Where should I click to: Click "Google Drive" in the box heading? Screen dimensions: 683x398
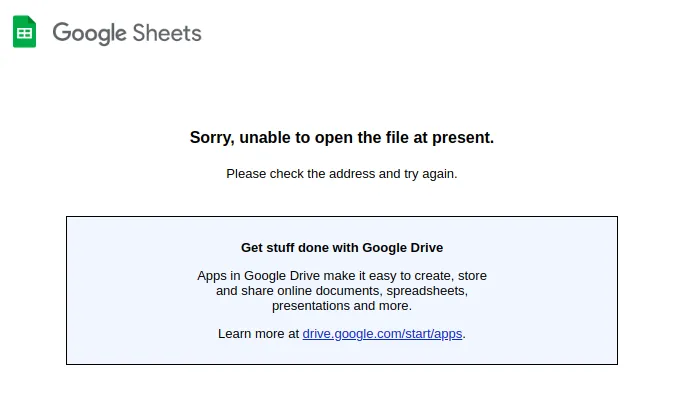point(402,247)
